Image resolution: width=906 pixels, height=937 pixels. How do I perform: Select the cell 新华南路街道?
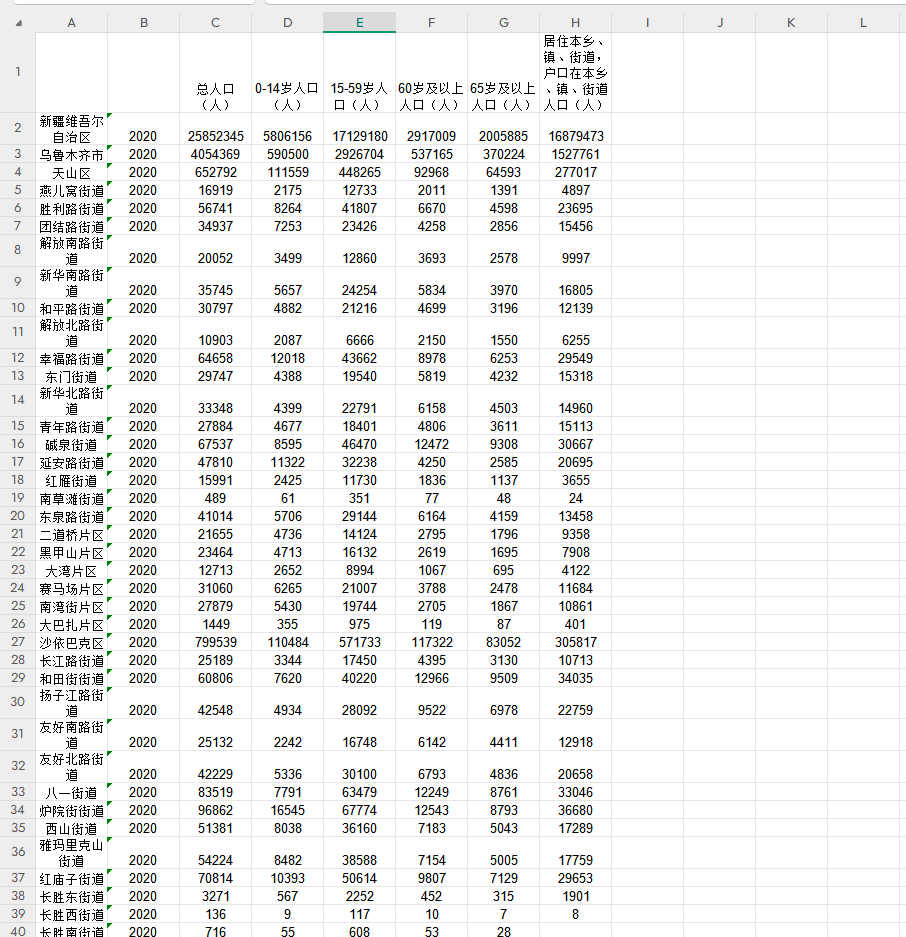pos(72,283)
